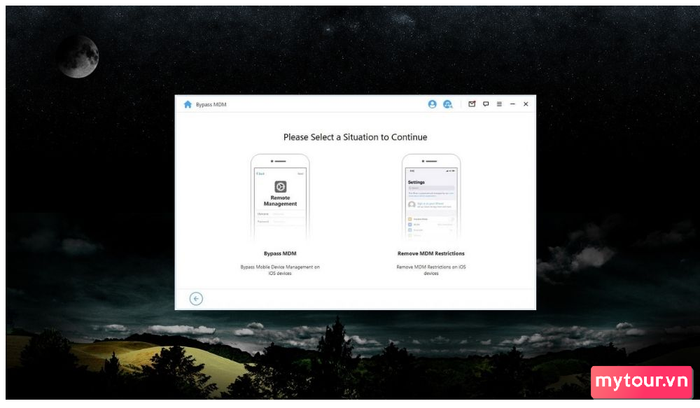The image size is (700, 408).
Task: Open the user account icon
Action: pyautogui.click(x=432, y=104)
